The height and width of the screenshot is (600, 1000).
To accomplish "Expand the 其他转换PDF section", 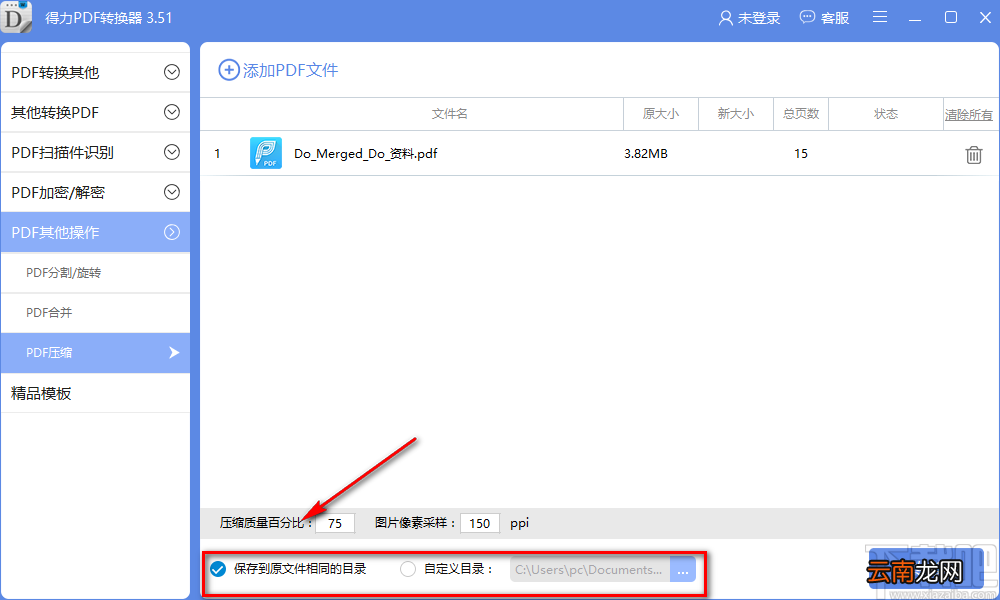I will click(x=96, y=112).
